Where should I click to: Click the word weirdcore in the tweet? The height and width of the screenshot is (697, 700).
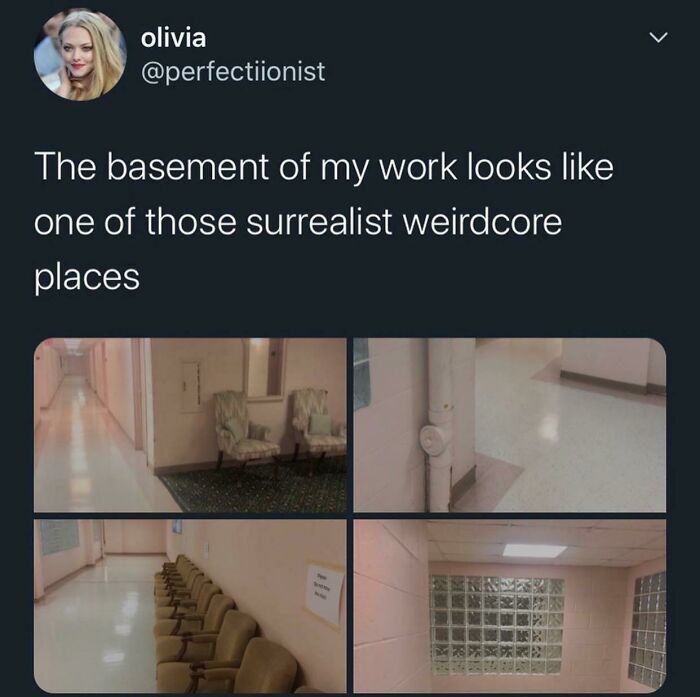(482, 222)
